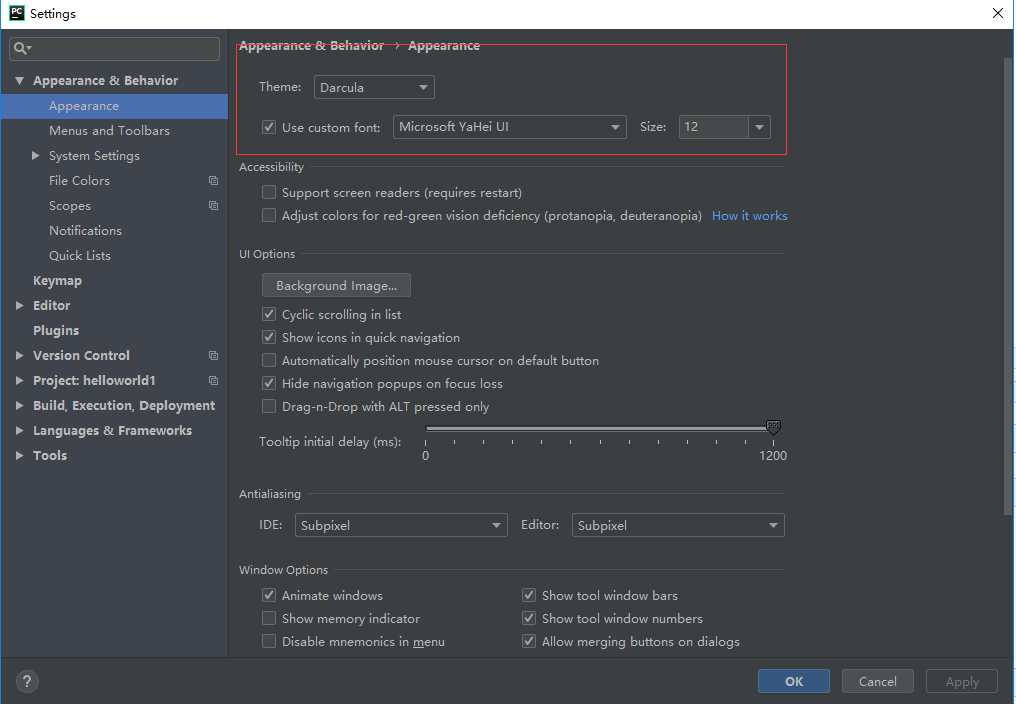
Task: Uncheck Cyclic scrolling in list
Action: click(x=269, y=314)
